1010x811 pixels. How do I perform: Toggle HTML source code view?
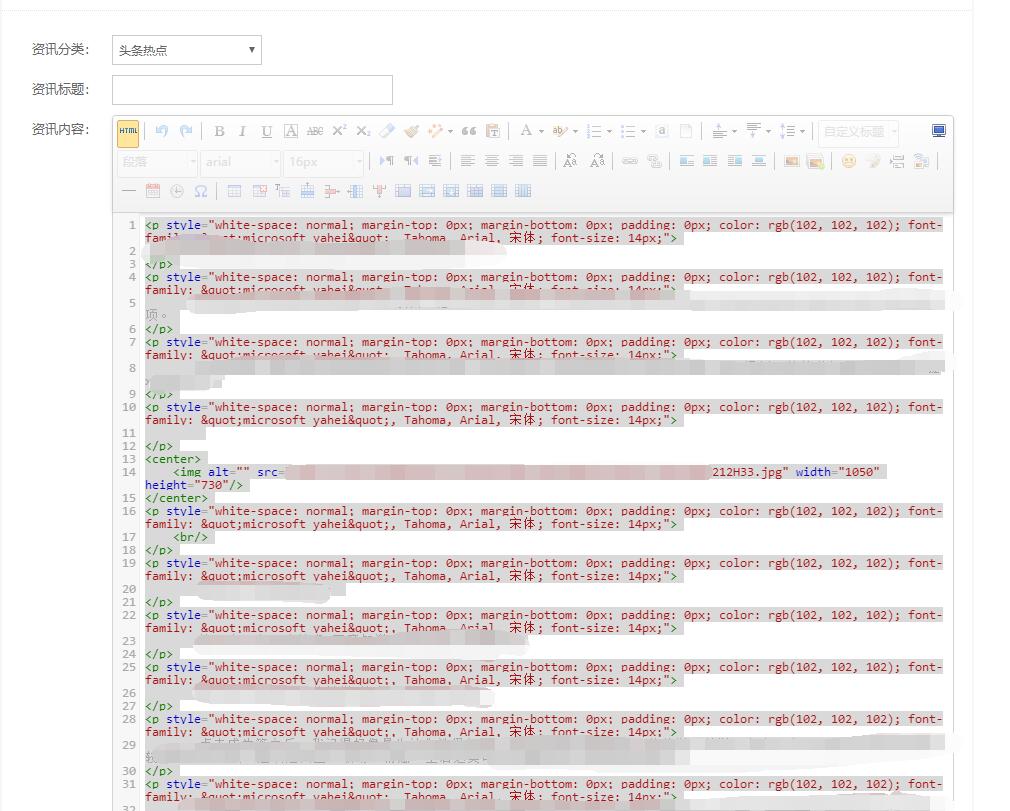click(x=128, y=132)
